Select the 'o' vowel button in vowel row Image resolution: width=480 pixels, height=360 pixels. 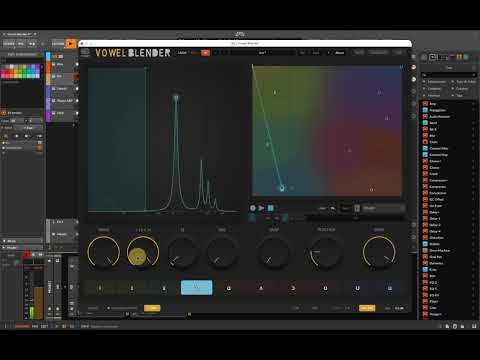325,288
